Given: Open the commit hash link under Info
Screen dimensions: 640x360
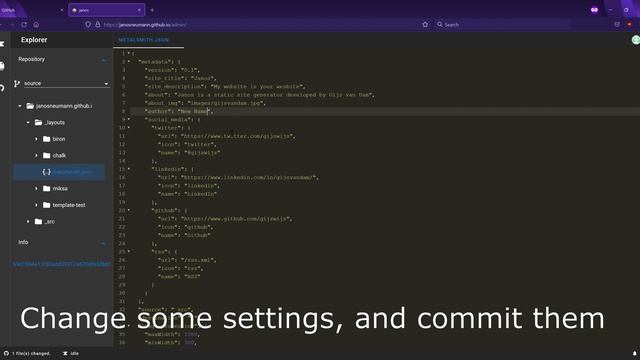Looking at the screenshot, I should pyautogui.click(x=61, y=264).
